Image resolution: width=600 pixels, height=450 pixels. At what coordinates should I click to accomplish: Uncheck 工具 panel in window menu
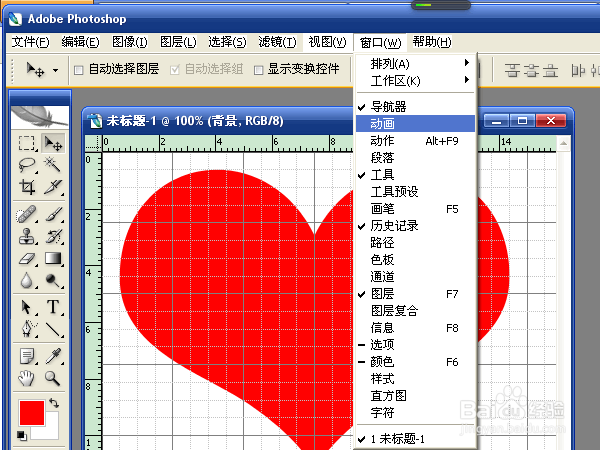pos(416,175)
